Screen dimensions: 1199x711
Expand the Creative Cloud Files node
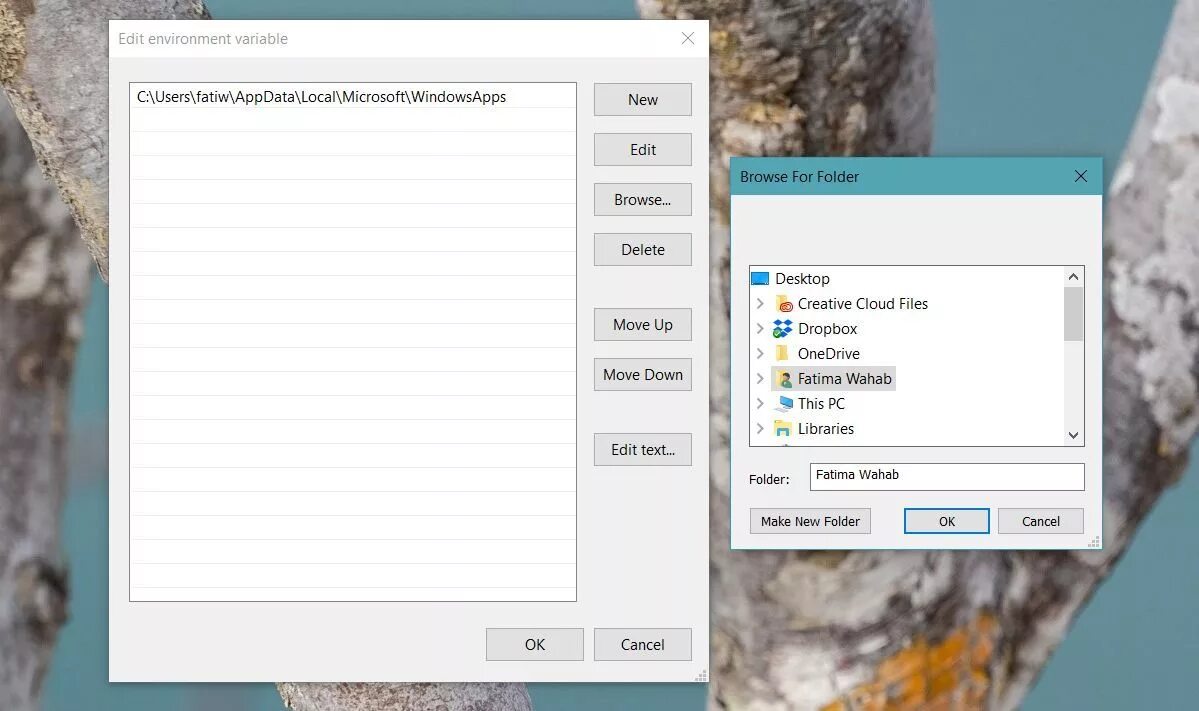click(x=760, y=304)
